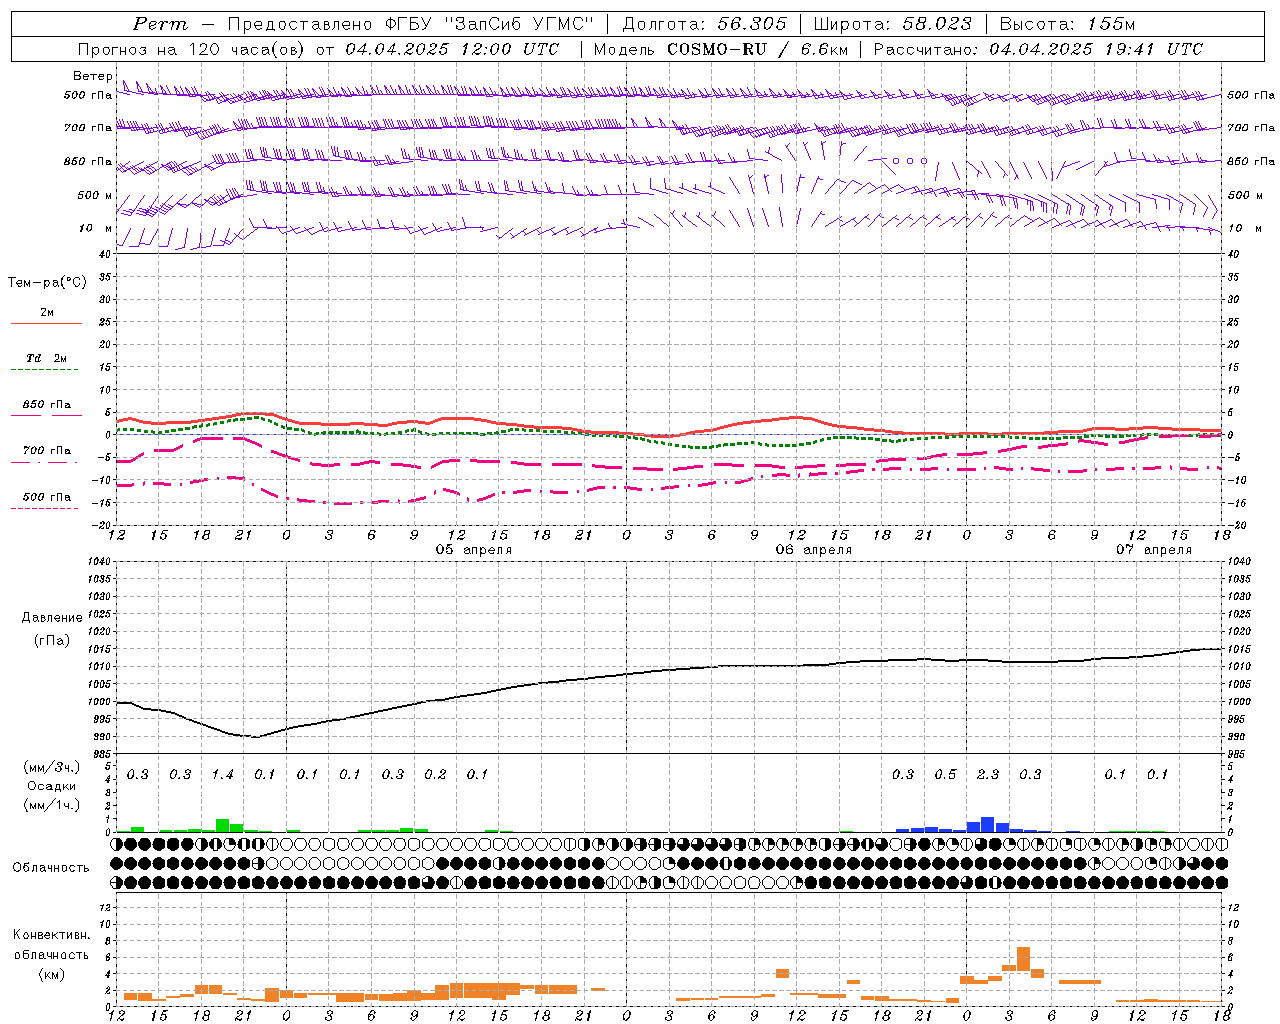Select the "06 апреля" date label
1280x1024 pixels.
tap(814, 550)
